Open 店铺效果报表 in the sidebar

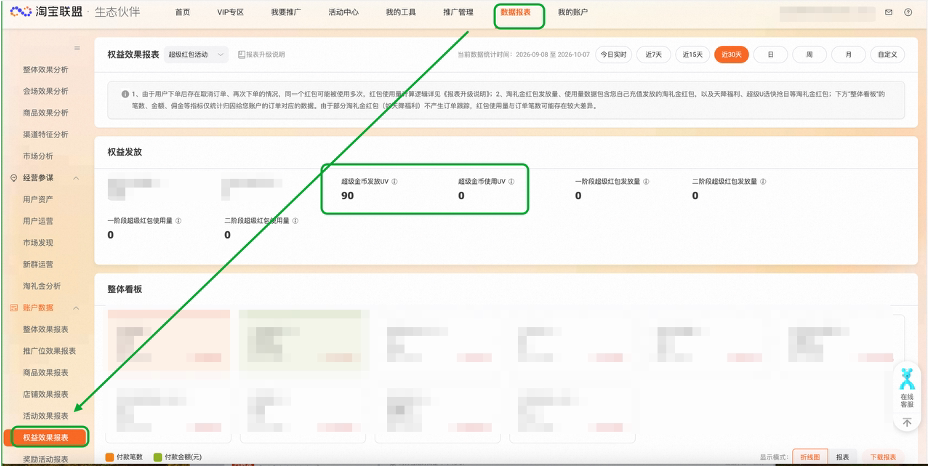click(x=46, y=394)
